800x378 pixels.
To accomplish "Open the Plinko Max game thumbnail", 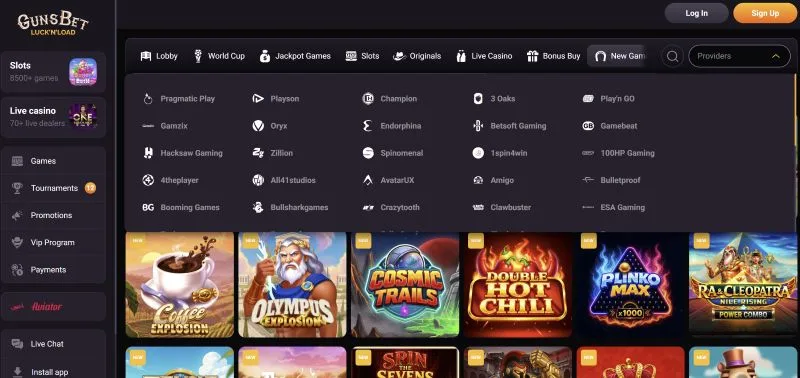I will [x=631, y=285].
